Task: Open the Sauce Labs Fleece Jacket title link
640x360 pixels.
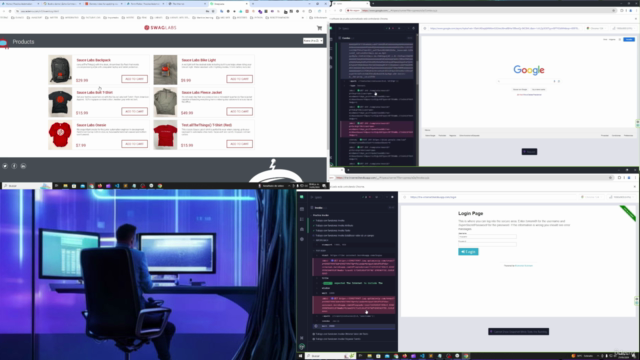Action: click(202, 93)
